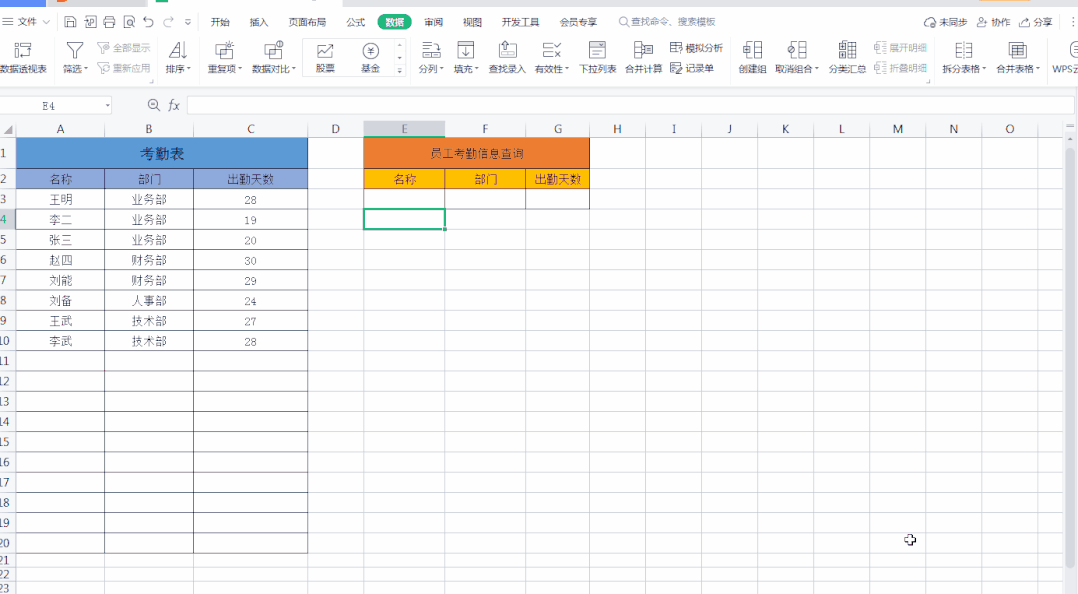Select the 股票 stock data type
Screen dimensions: 1078x594
325,57
